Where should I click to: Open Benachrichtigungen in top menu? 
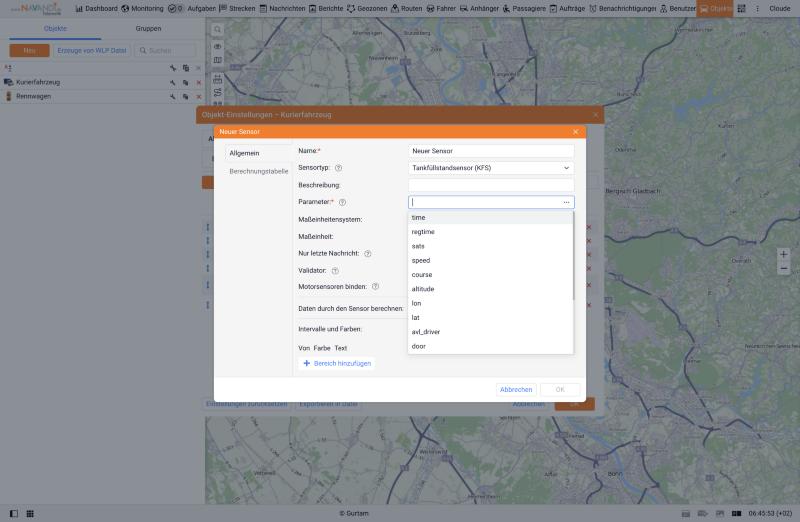(622, 9)
